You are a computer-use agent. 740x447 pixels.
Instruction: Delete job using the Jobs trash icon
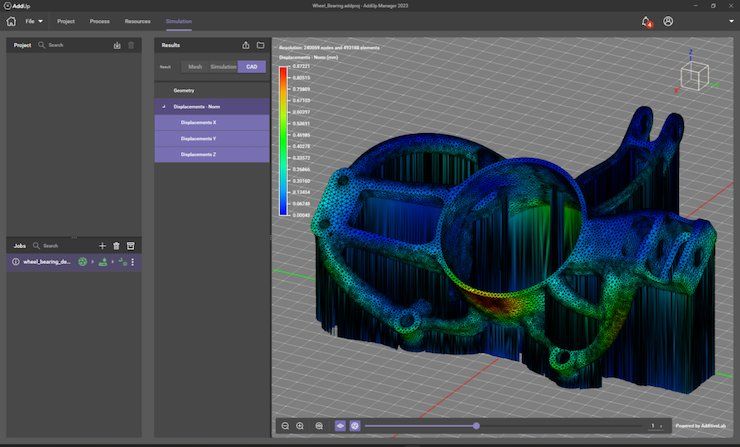pos(117,245)
